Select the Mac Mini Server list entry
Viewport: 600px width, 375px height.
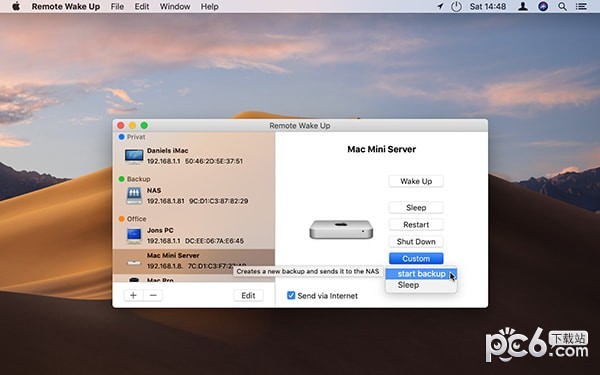194,262
